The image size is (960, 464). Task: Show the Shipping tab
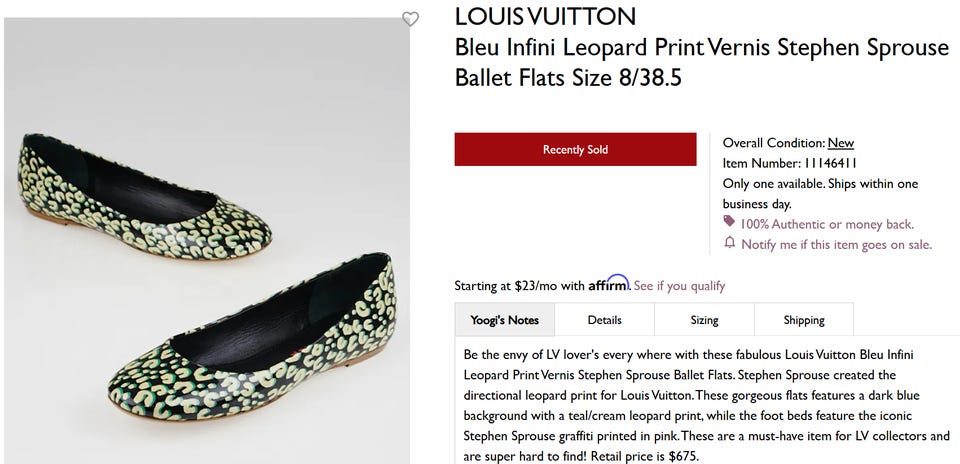(804, 320)
